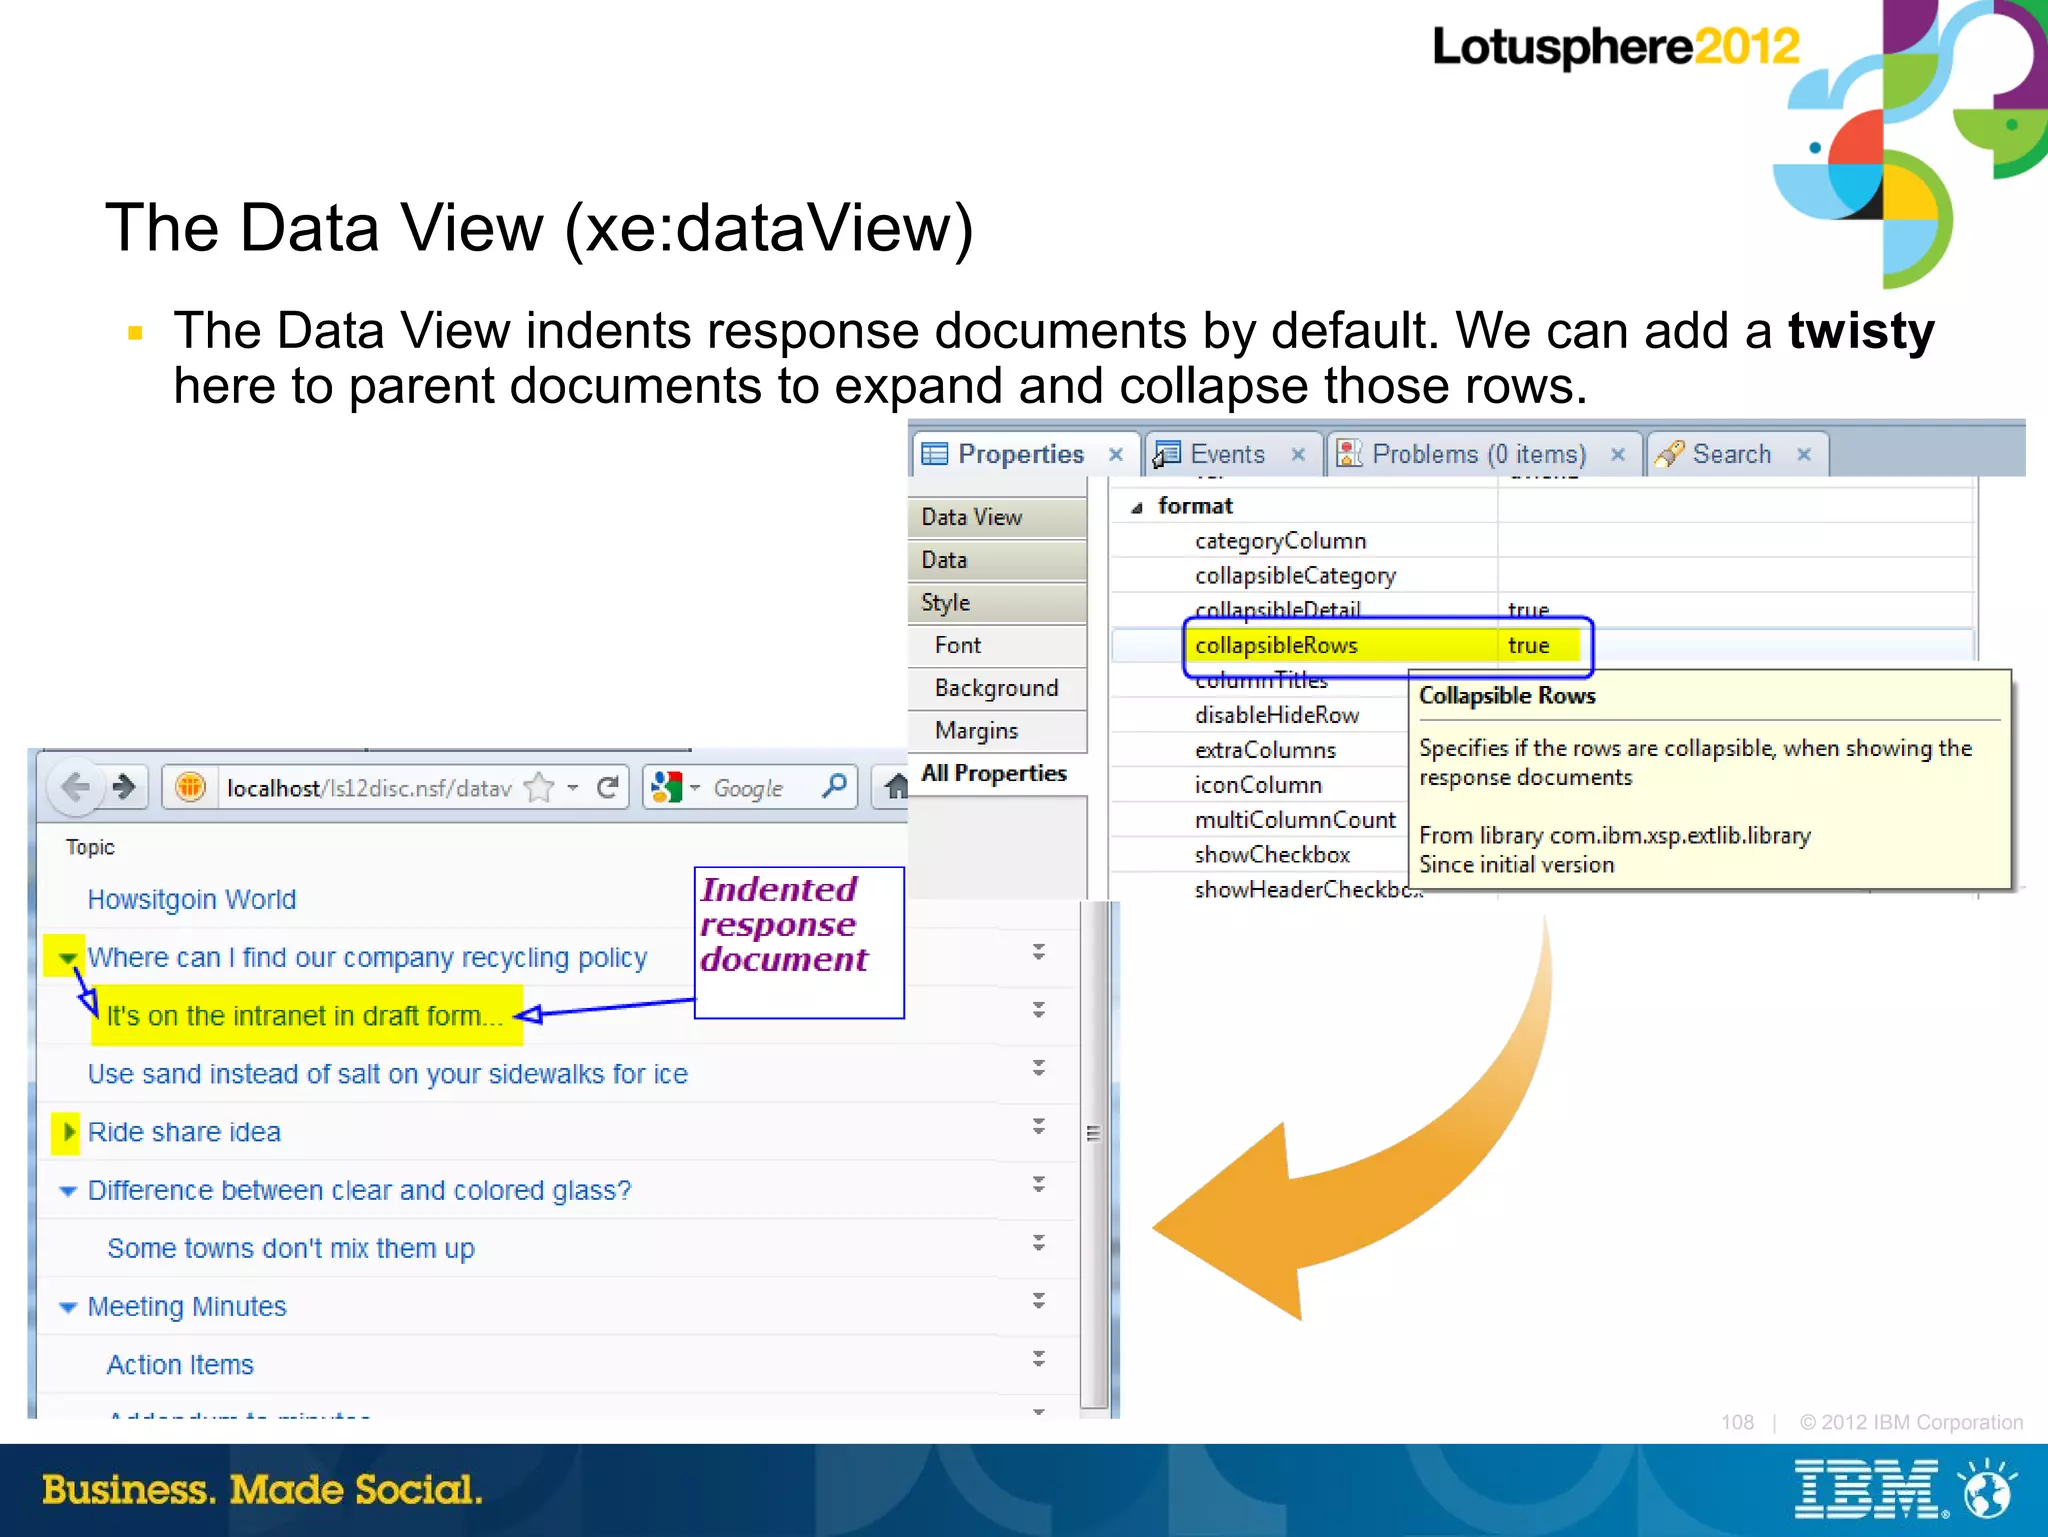Expand detail for Action Items row
This screenshot has height=1537, width=2048.
1039,1358
